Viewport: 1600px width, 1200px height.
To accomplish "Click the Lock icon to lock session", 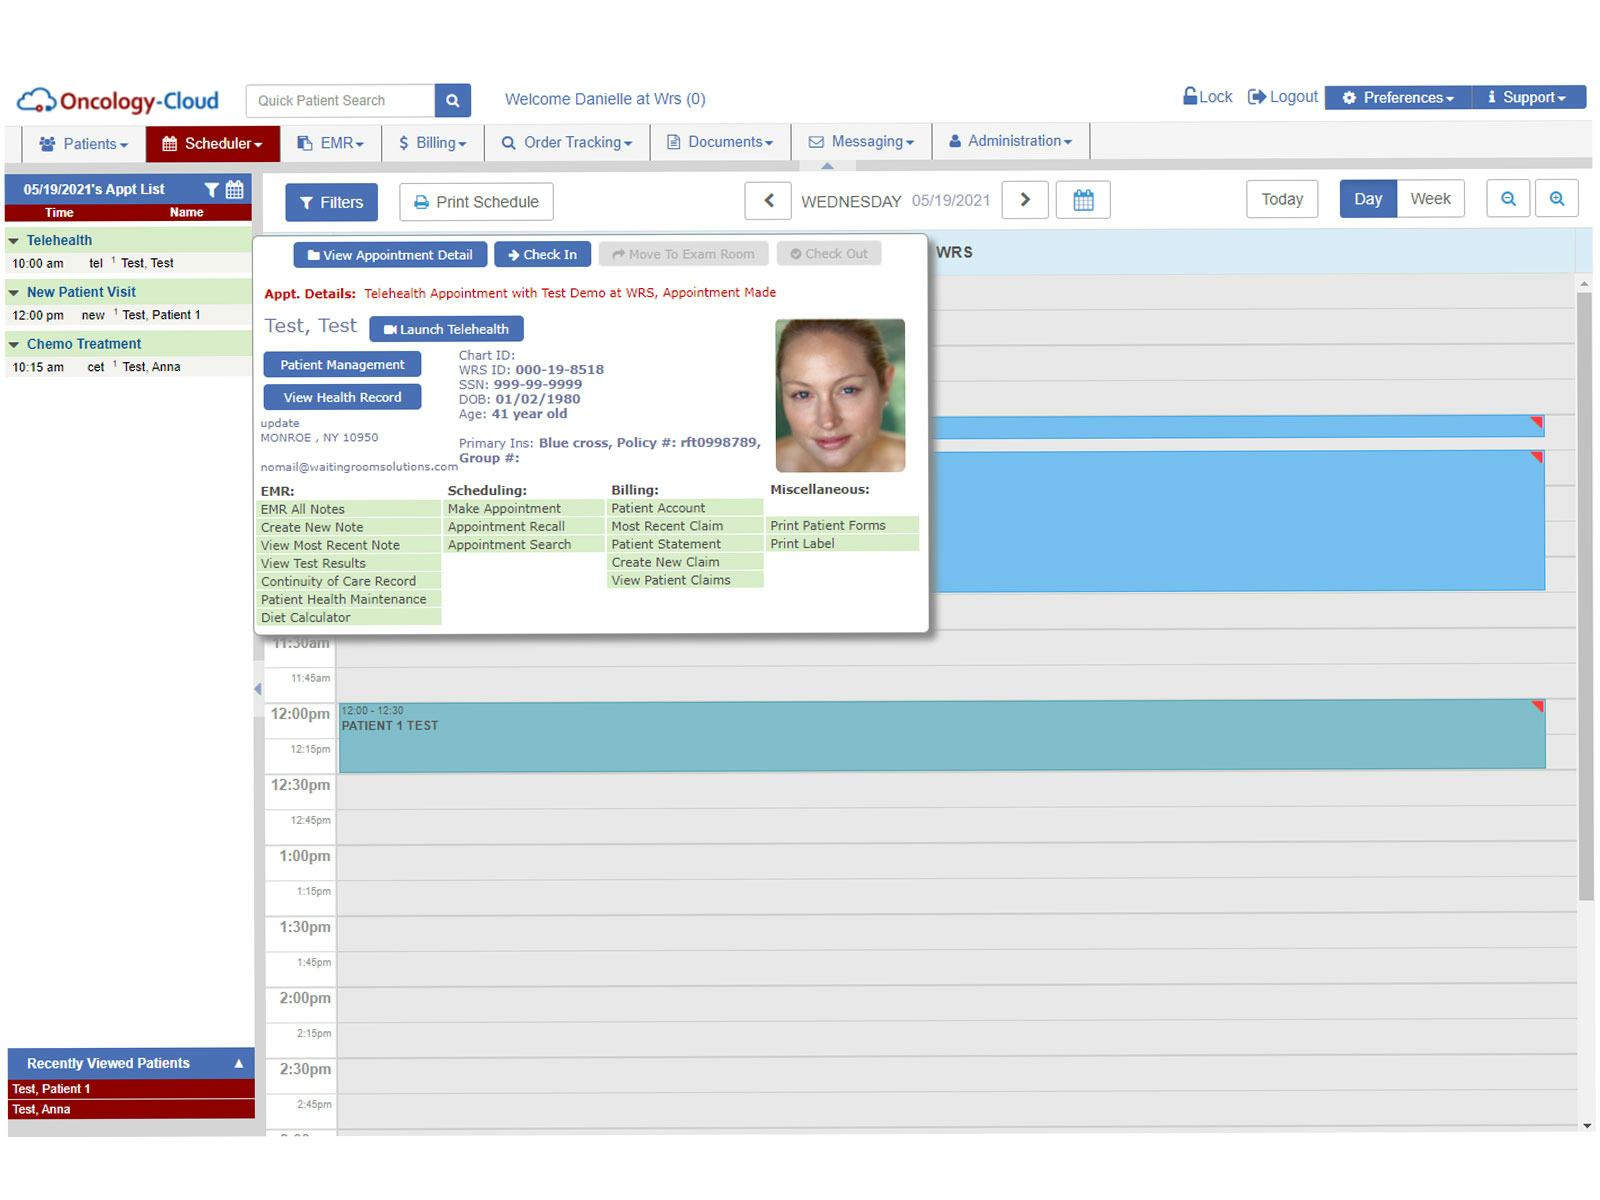I will tap(1190, 96).
